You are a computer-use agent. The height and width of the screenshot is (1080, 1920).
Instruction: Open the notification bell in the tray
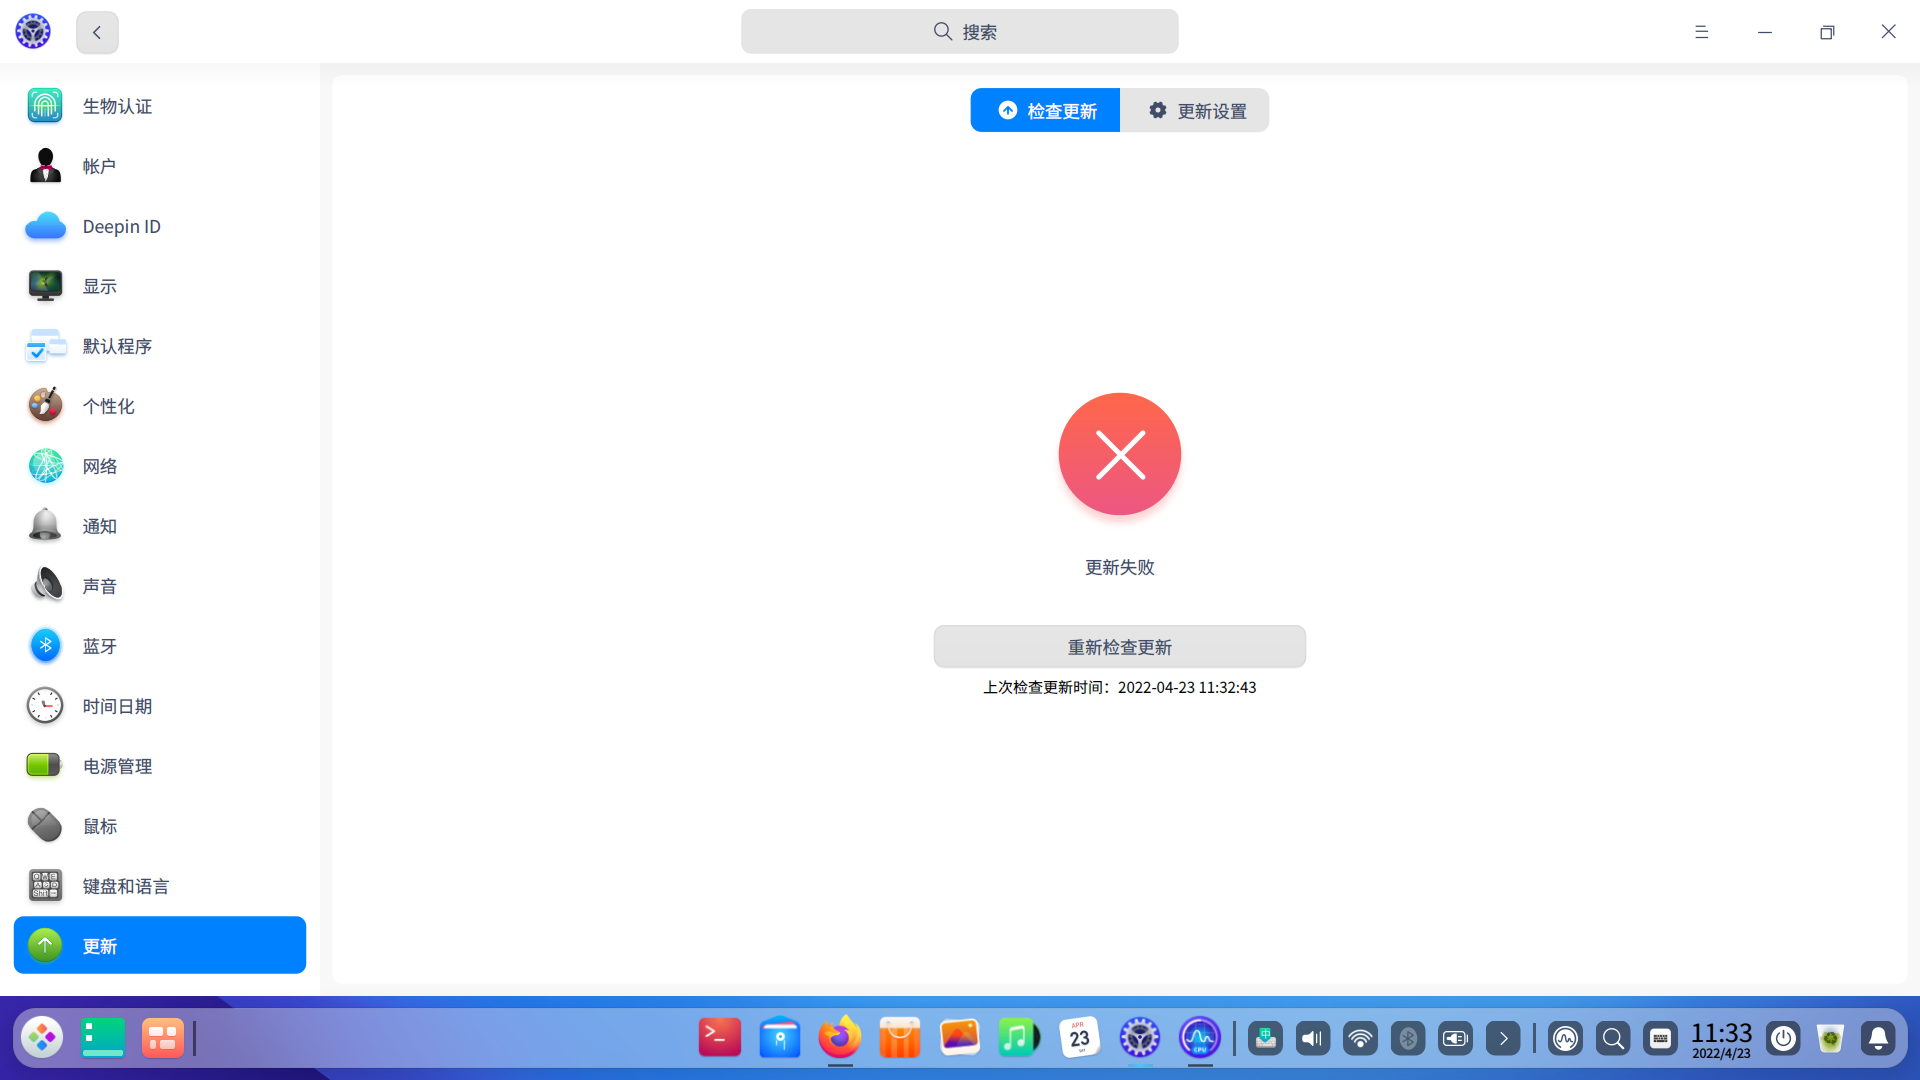pyautogui.click(x=1879, y=1038)
